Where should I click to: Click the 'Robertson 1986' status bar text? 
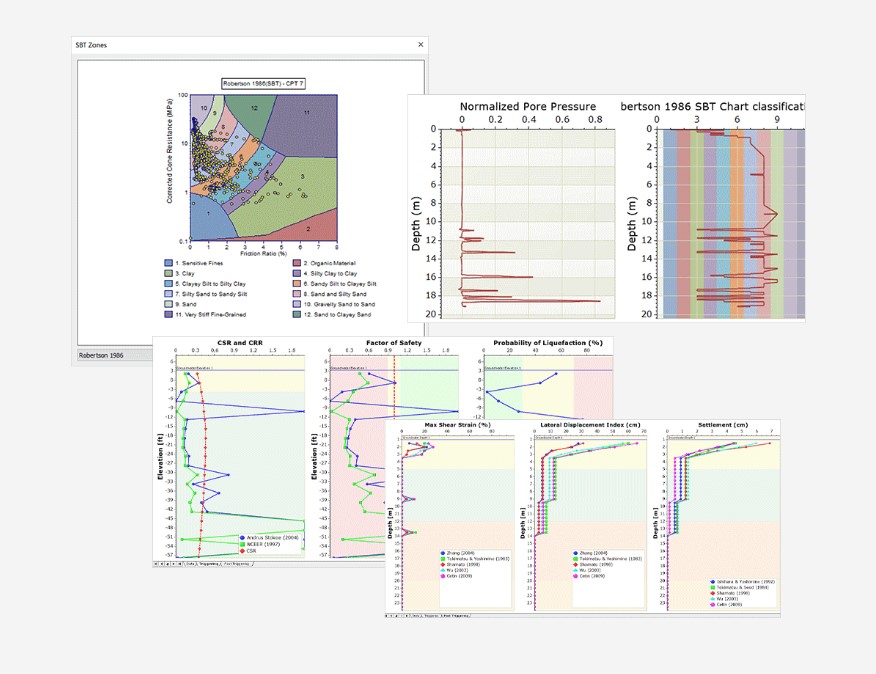coord(101,355)
